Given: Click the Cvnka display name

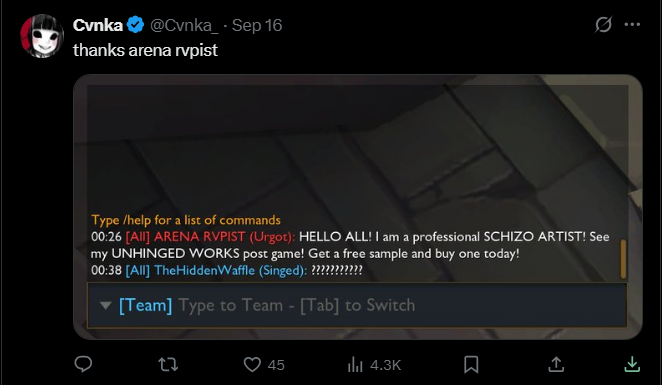Looking at the screenshot, I should (x=98, y=25).
